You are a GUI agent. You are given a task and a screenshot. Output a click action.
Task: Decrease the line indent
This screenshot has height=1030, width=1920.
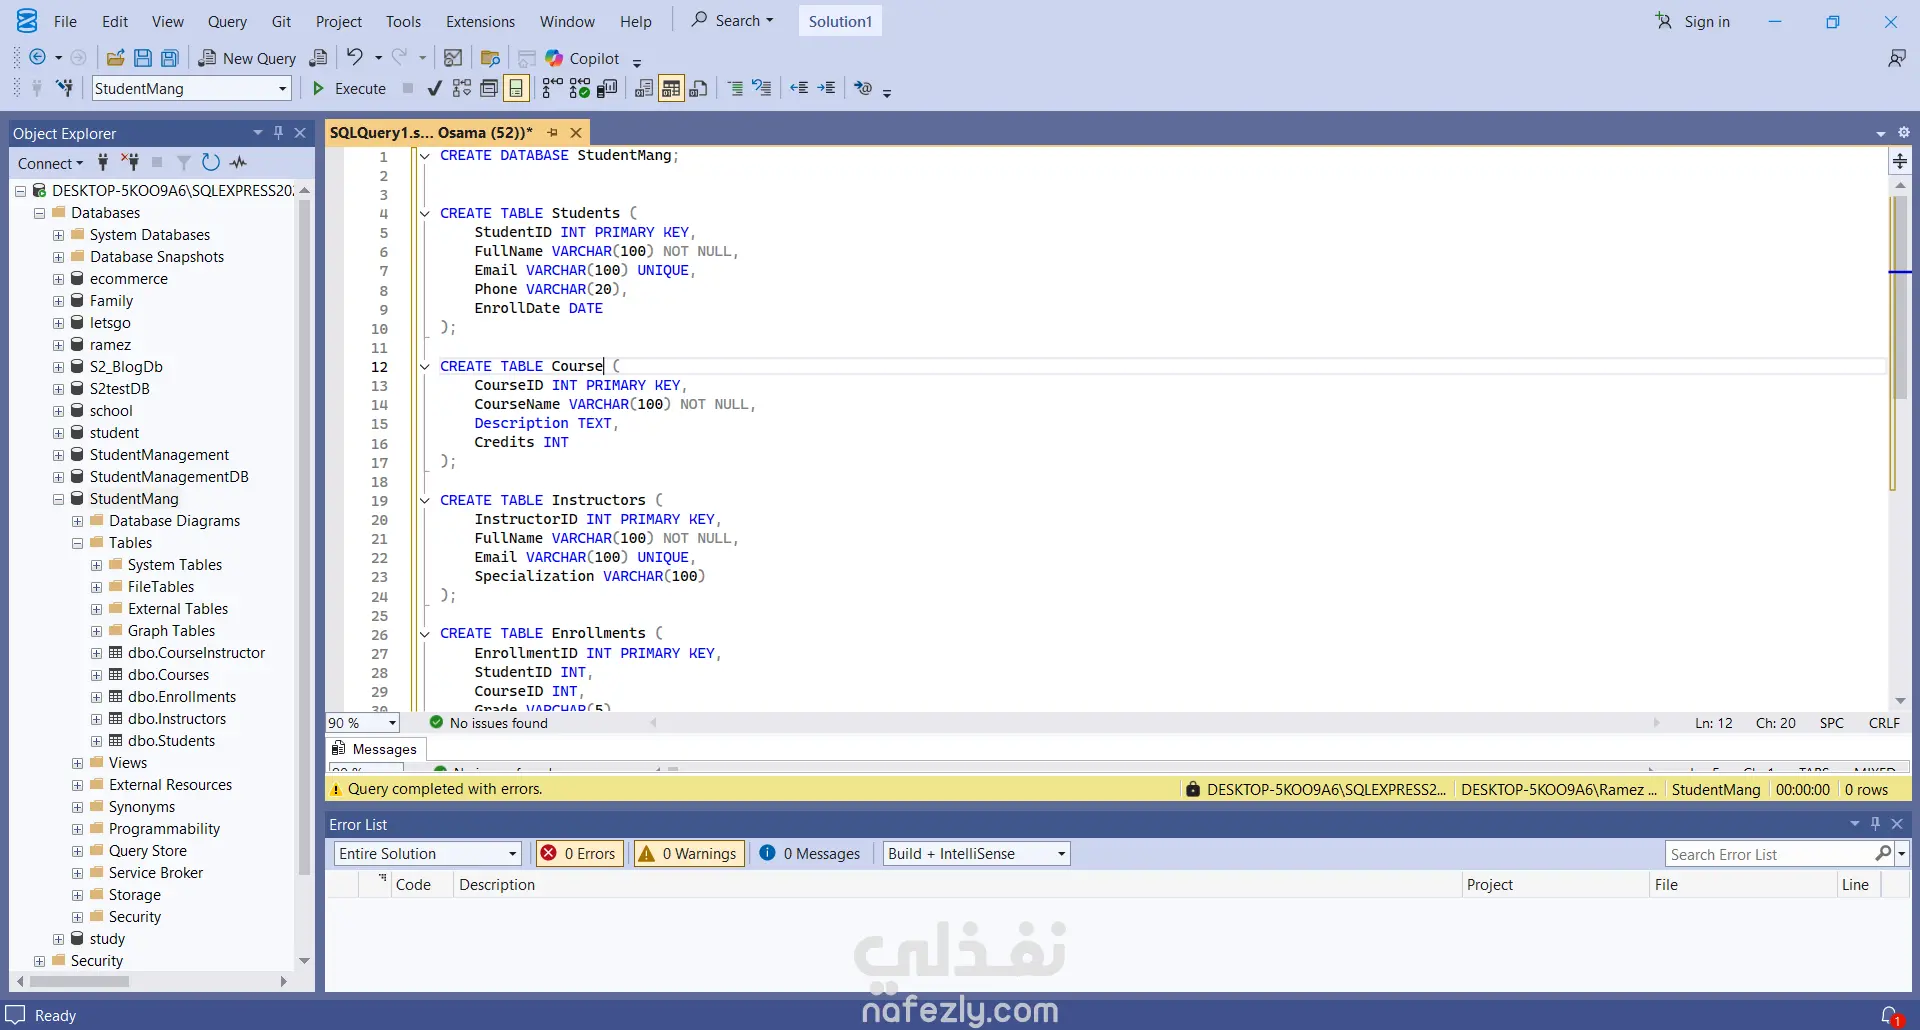tap(799, 88)
